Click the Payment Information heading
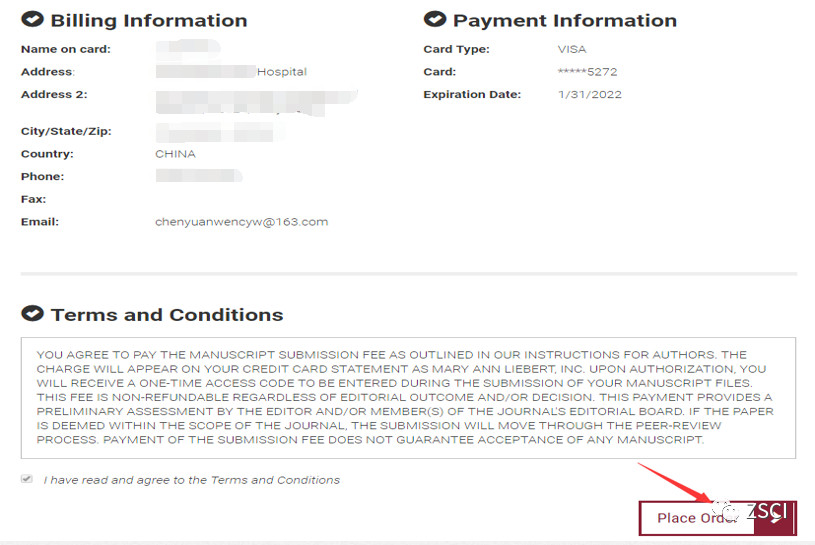 [564, 20]
